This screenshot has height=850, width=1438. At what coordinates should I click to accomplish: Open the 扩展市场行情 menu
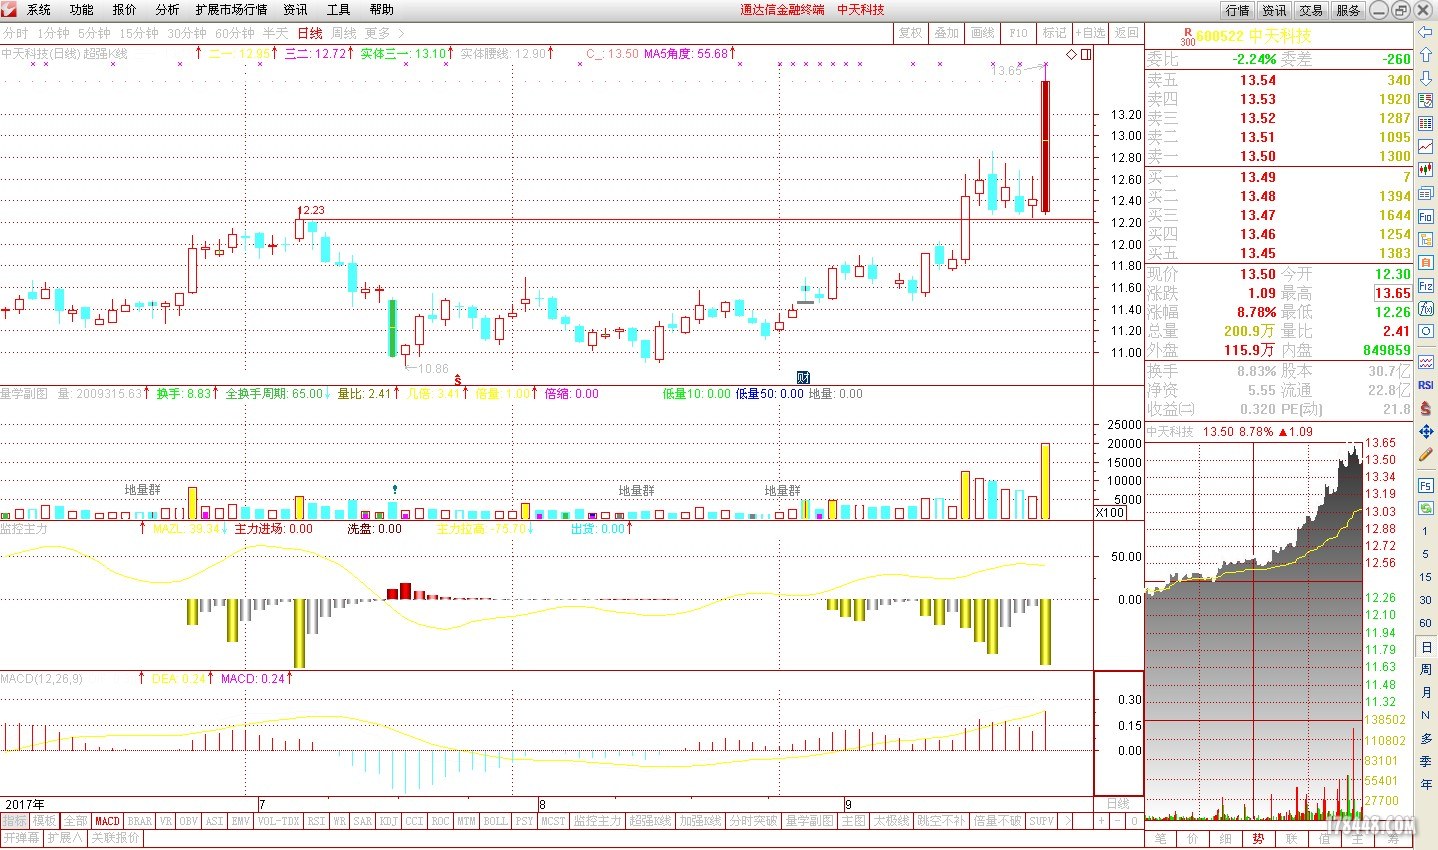pos(231,9)
